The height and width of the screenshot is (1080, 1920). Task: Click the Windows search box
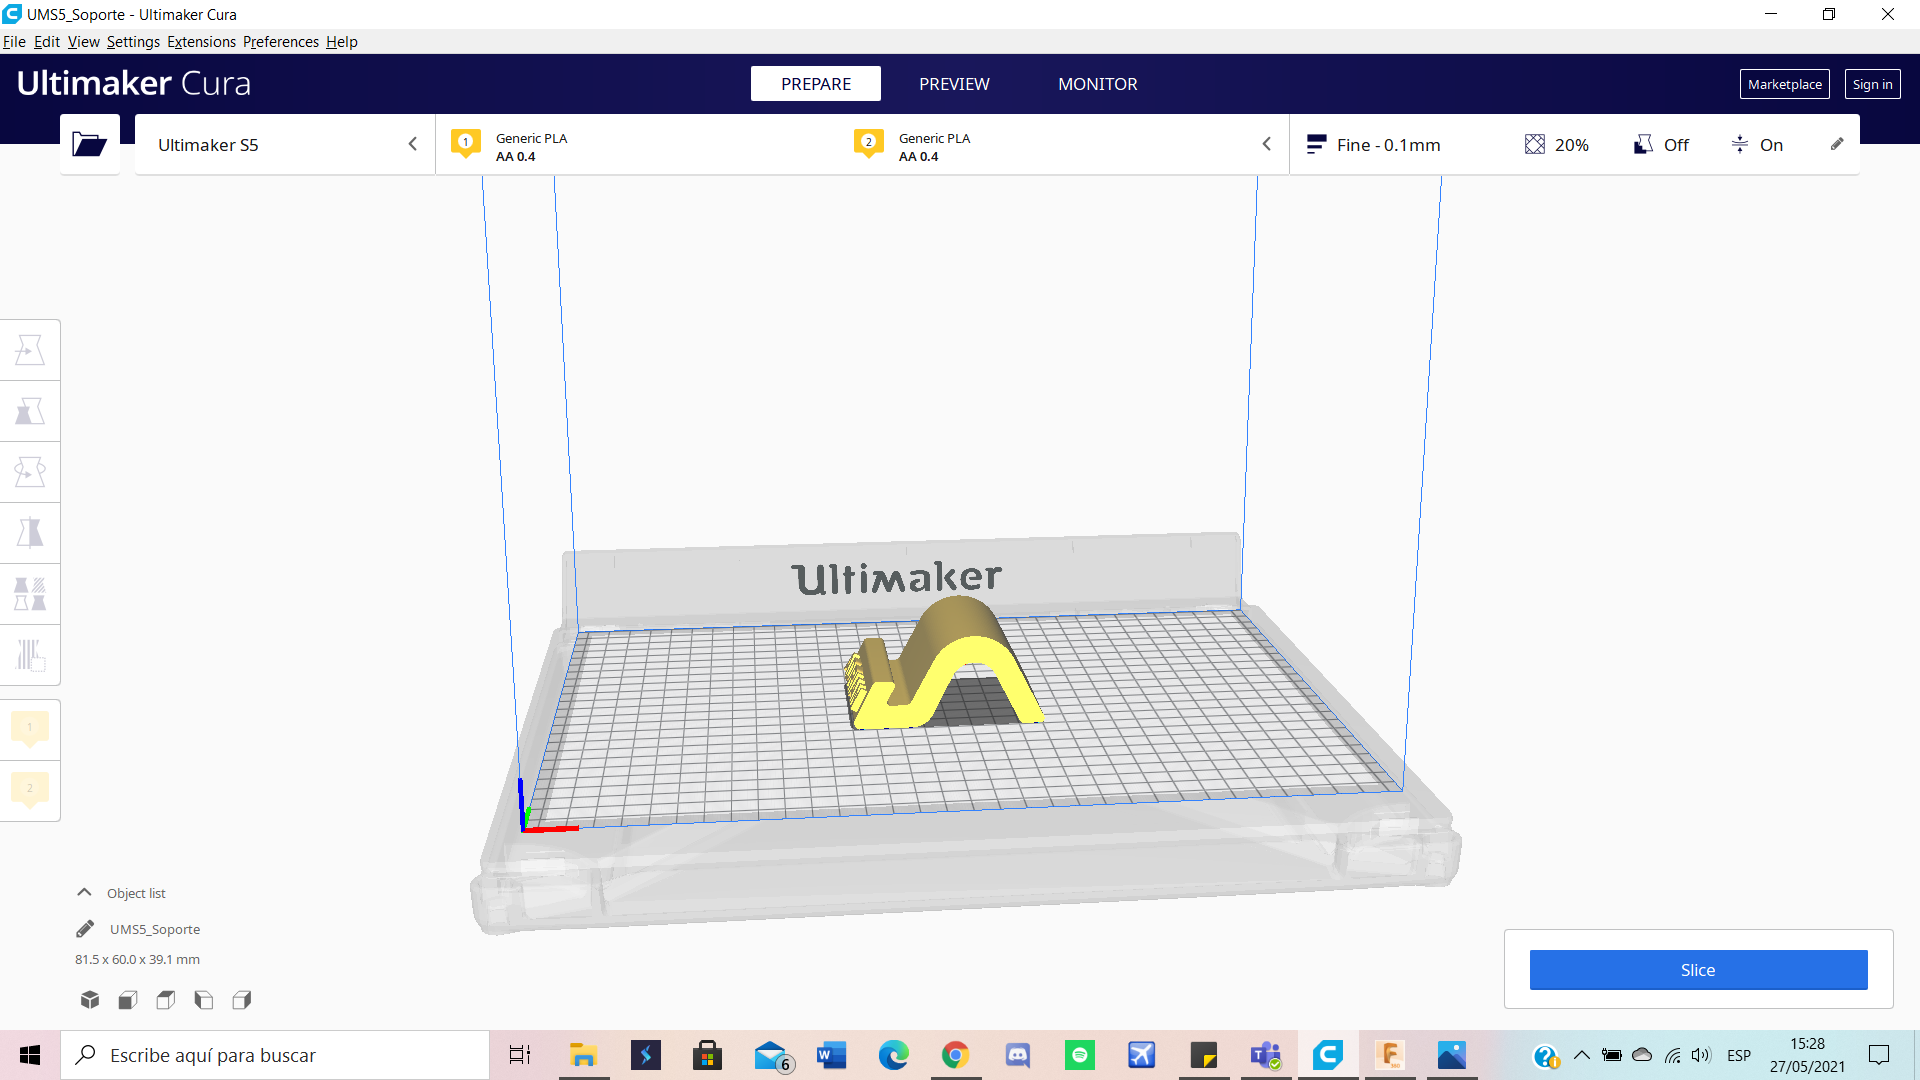275,1055
